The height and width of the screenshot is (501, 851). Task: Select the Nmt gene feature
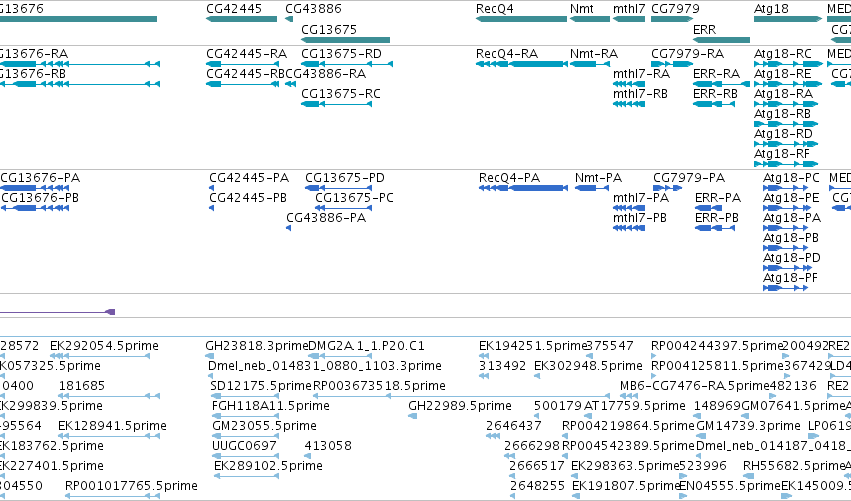point(590,19)
